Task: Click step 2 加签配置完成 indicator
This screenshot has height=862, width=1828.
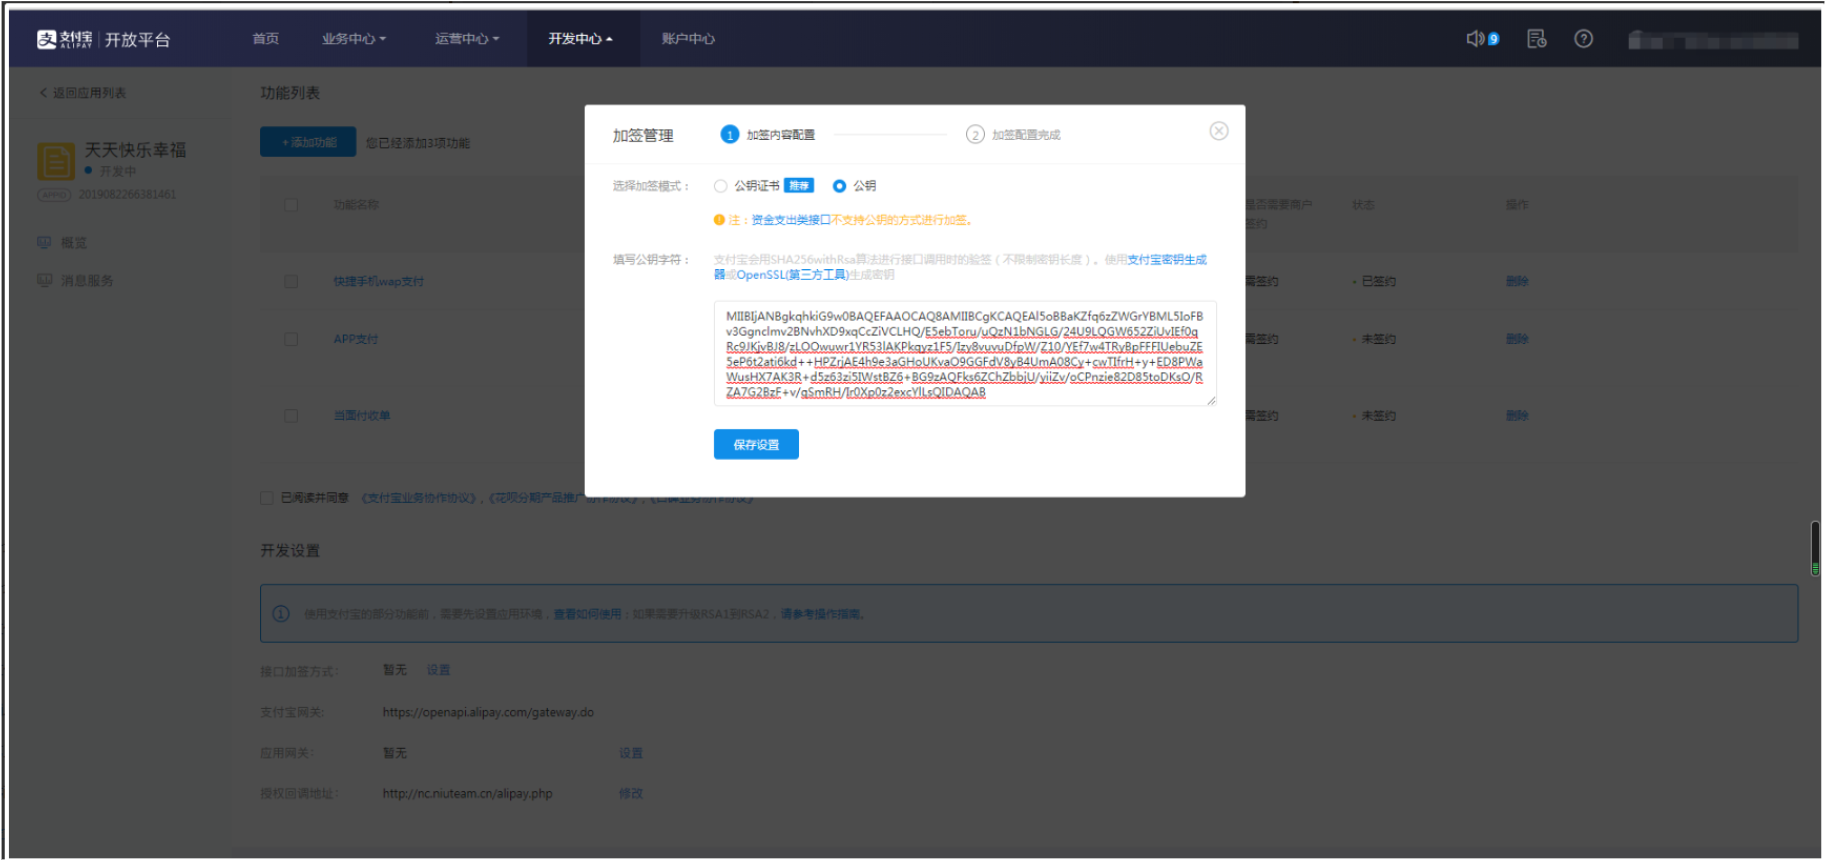Action: (1013, 135)
